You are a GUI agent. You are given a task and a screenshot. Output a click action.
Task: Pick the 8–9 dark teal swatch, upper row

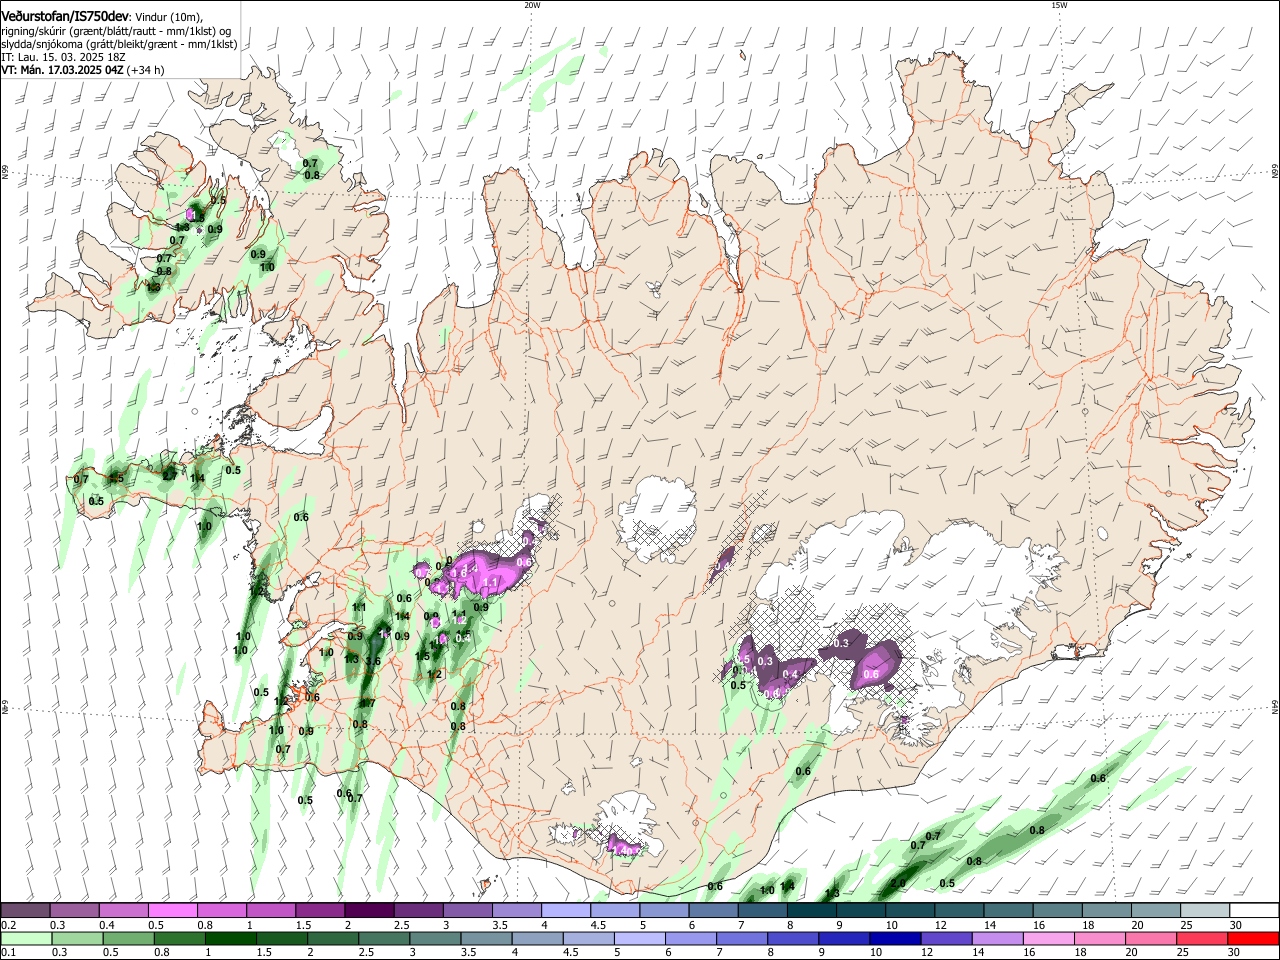[x=811, y=911]
